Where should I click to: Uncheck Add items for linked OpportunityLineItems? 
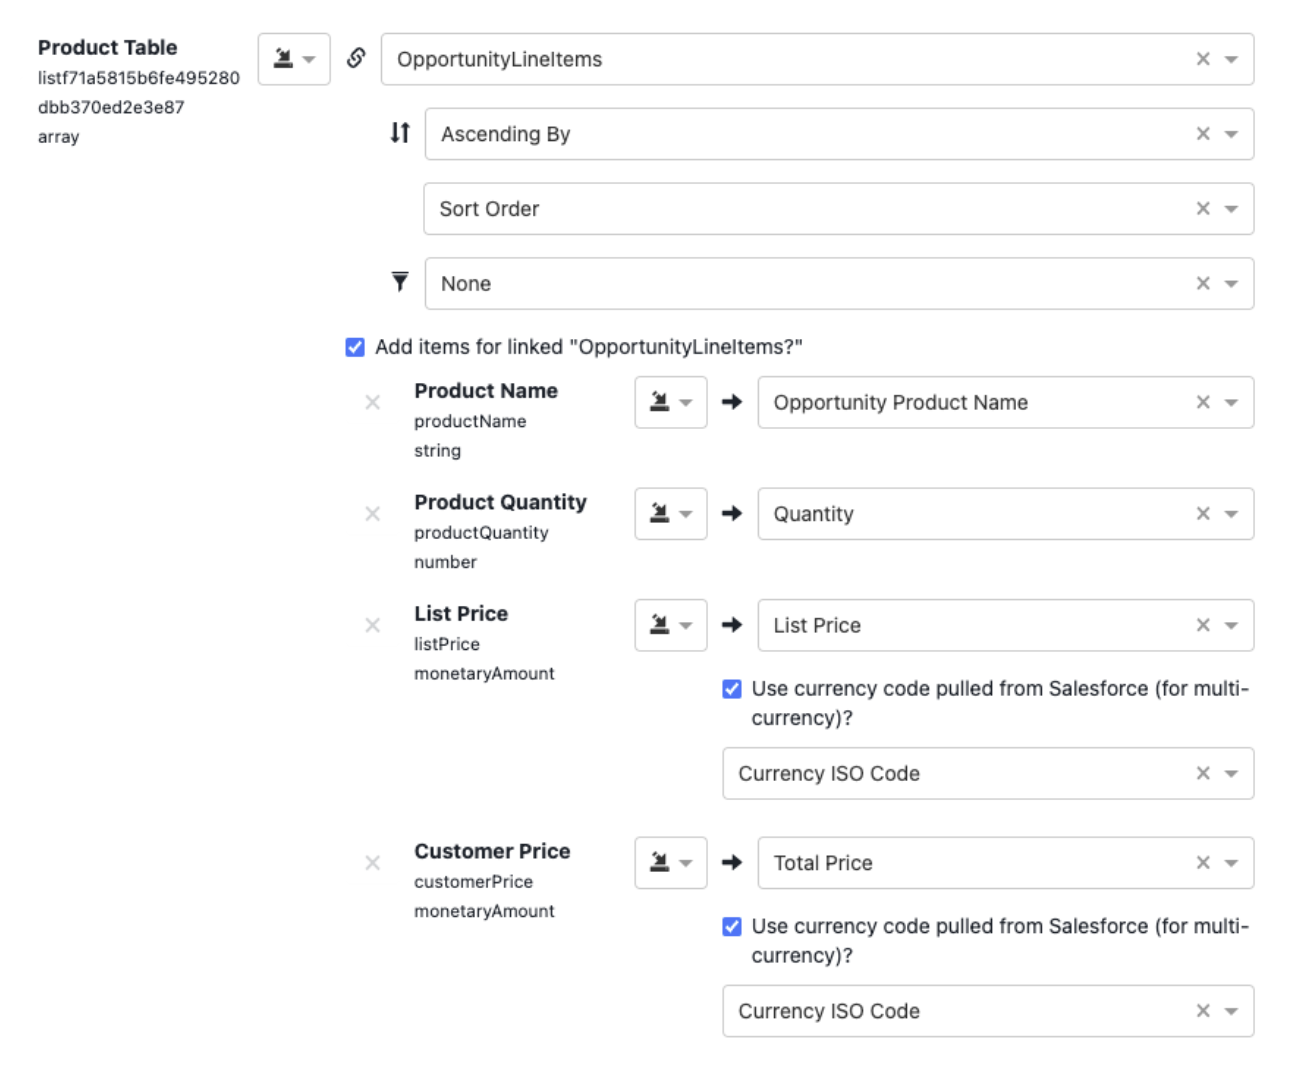(x=355, y=347)
